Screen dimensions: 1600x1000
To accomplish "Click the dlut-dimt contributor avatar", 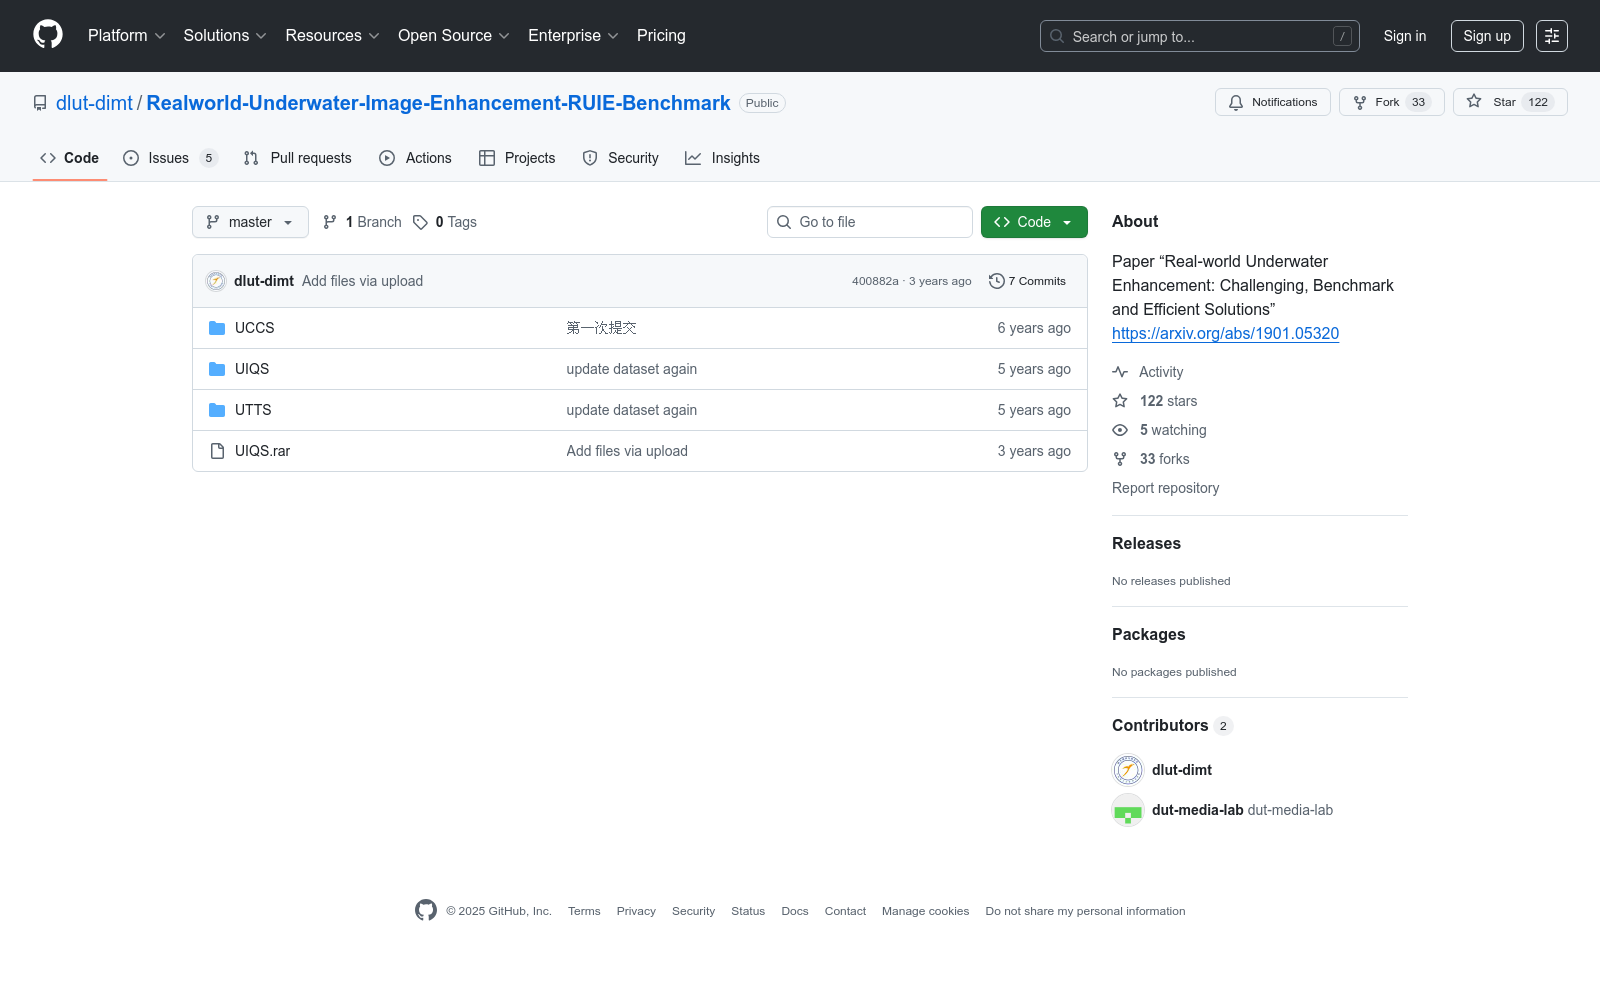I will tap(1128, 770).
